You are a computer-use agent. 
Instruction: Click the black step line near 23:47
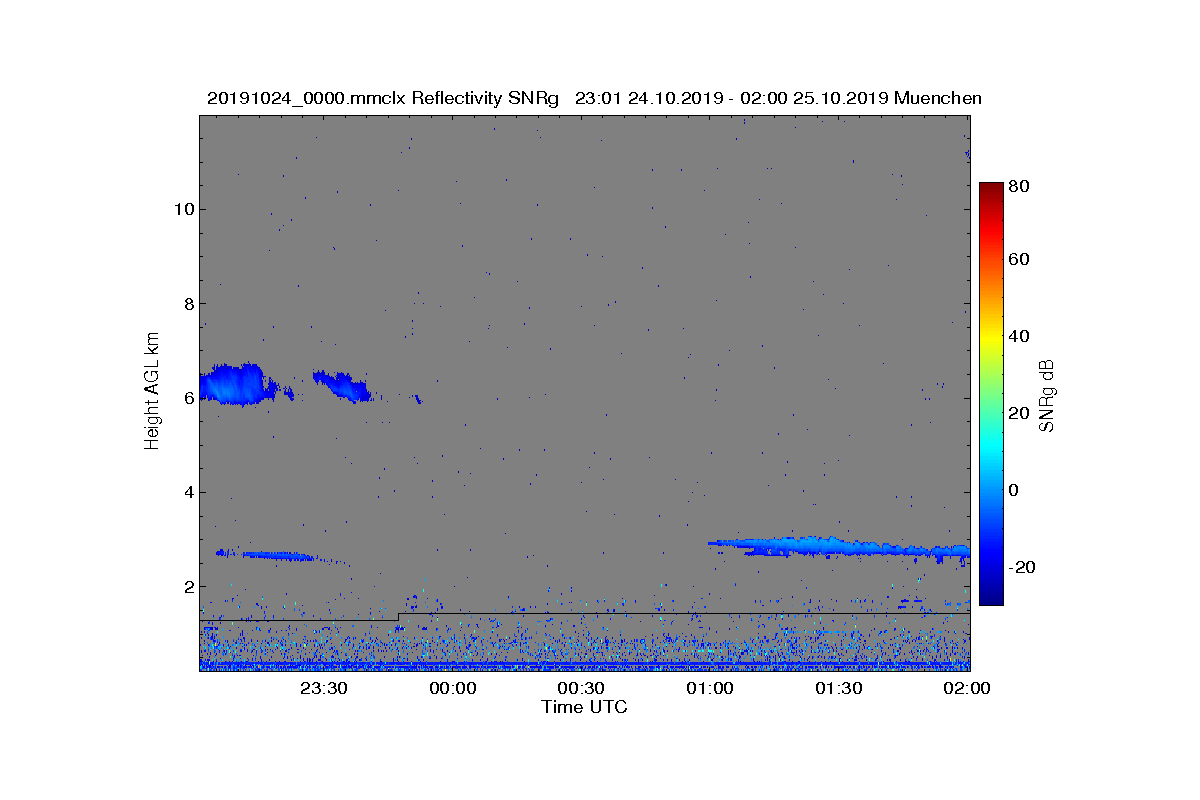coord(398,617)
